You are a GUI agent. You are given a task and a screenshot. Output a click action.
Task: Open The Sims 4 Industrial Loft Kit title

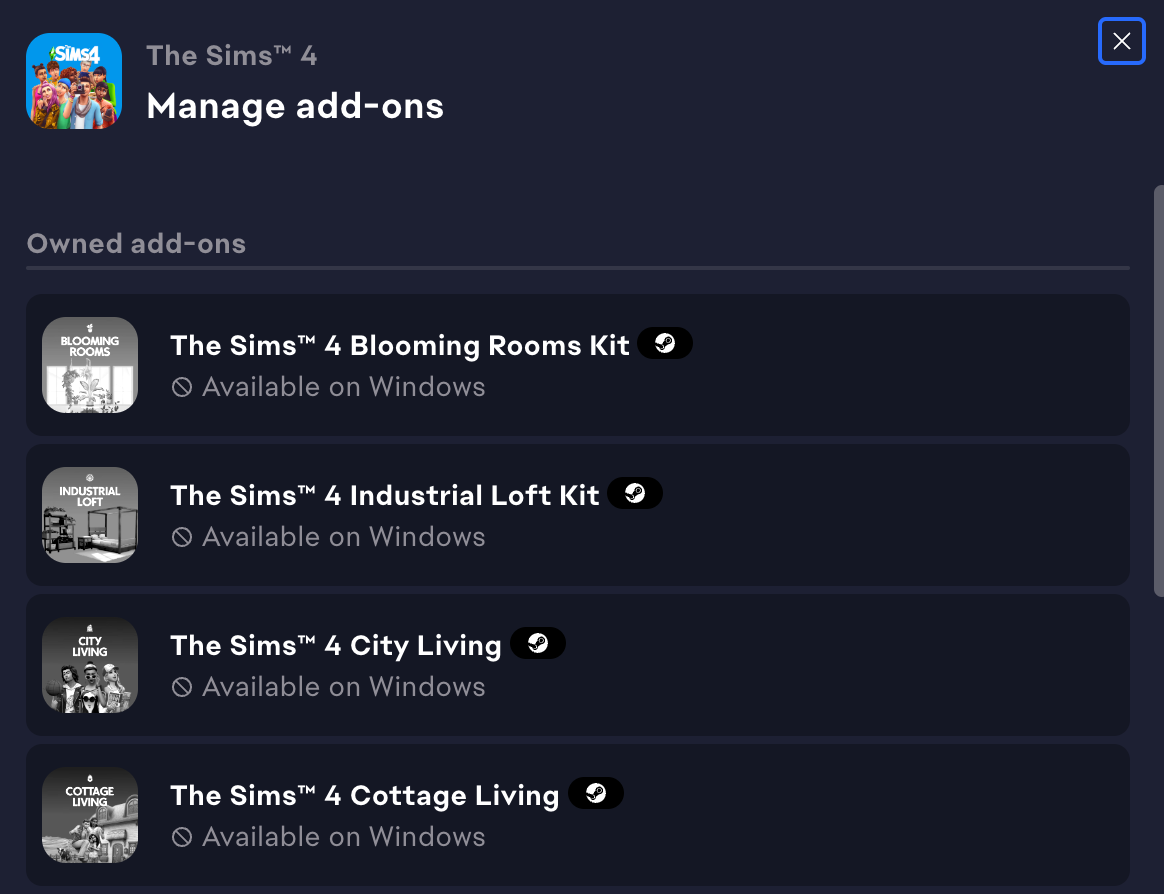coord(385,495)
